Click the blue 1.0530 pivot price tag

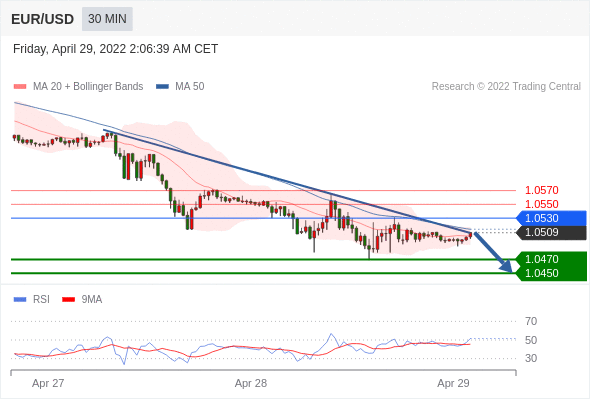551,218
